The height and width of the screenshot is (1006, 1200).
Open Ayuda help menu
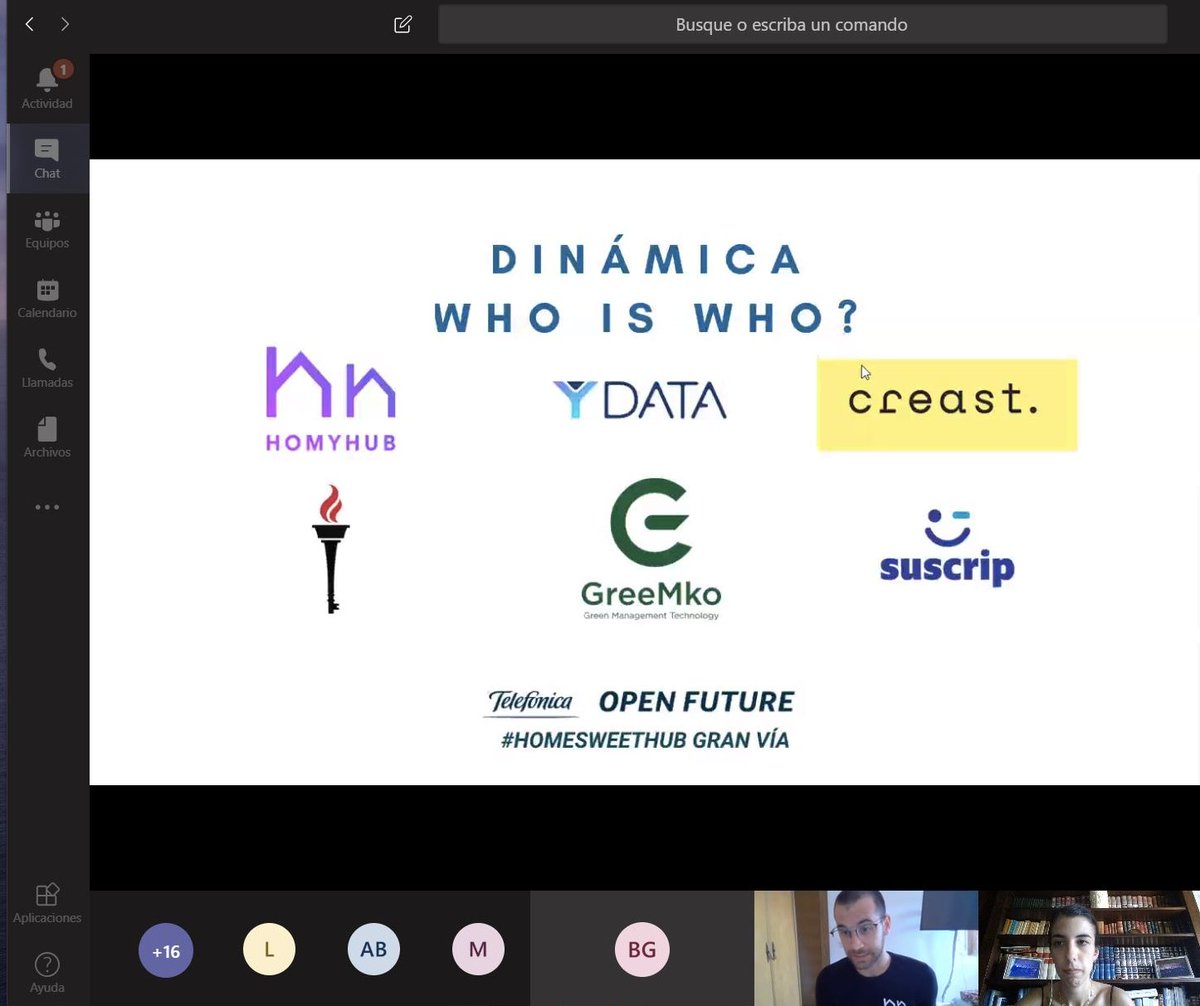(47, 973)
